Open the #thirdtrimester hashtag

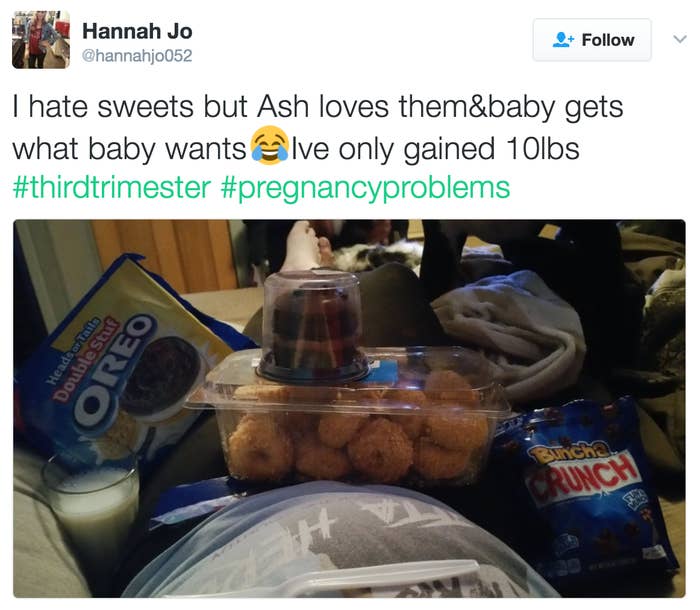112,188
